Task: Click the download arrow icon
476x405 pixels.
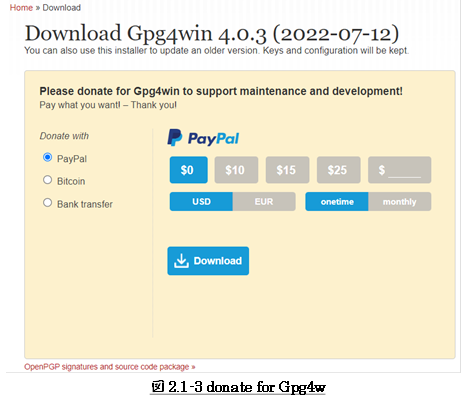Action: 181,261
